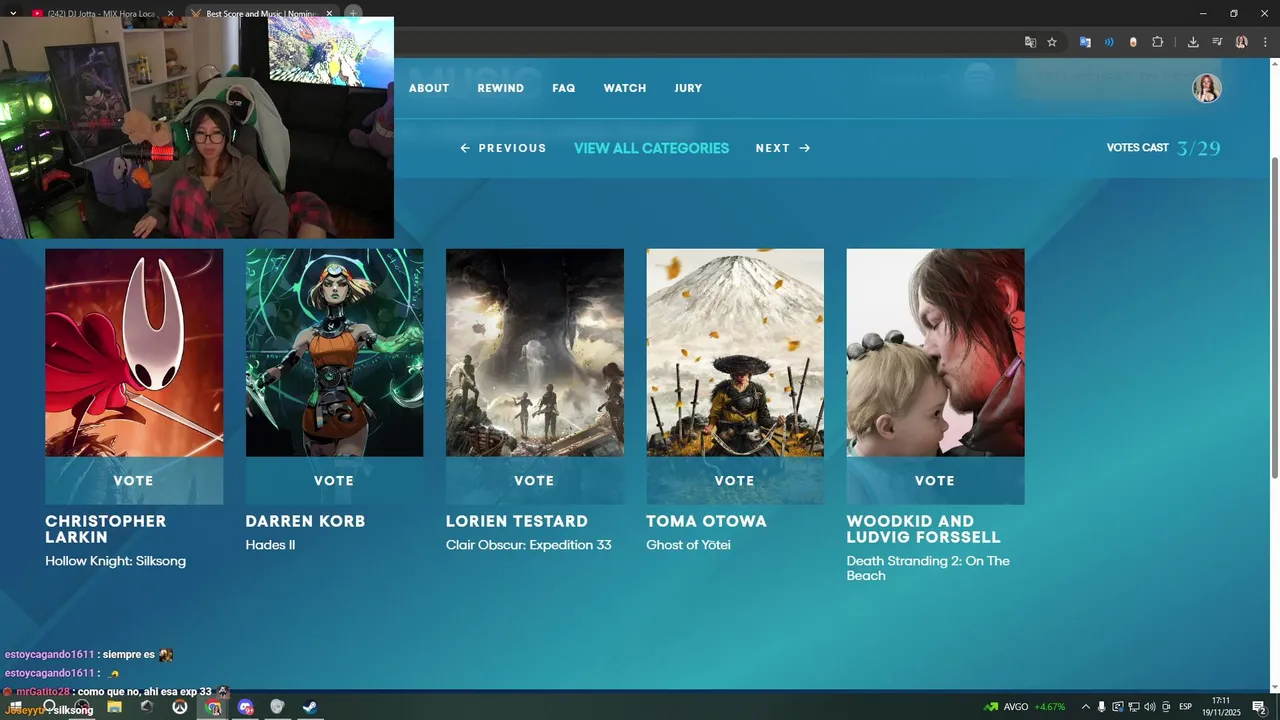Click the CHRISTOPHER LARKIN nominee name
The width and height of the screenshot is (1280, 720).
coord(106,529)
